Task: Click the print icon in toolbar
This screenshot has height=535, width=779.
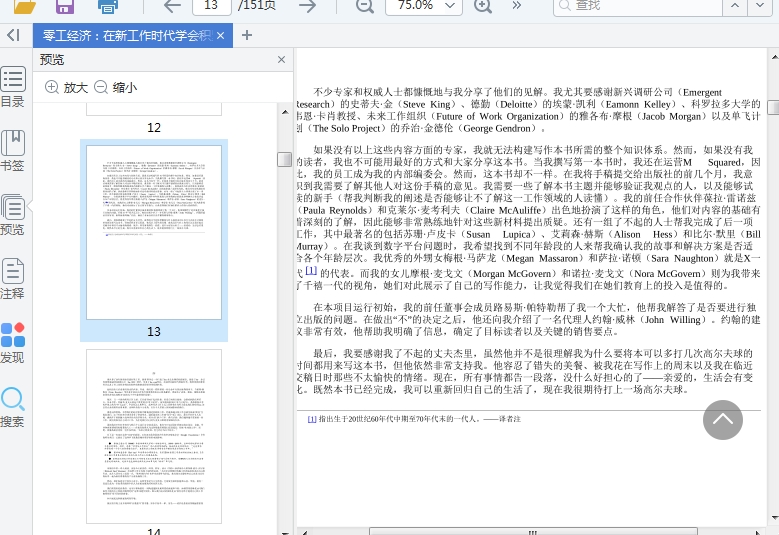Action: (108, 6)
